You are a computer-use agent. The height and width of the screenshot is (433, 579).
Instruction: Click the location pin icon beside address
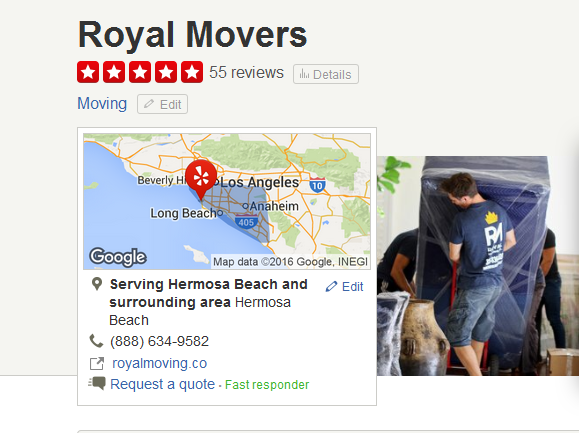click(x=97, y=284)
